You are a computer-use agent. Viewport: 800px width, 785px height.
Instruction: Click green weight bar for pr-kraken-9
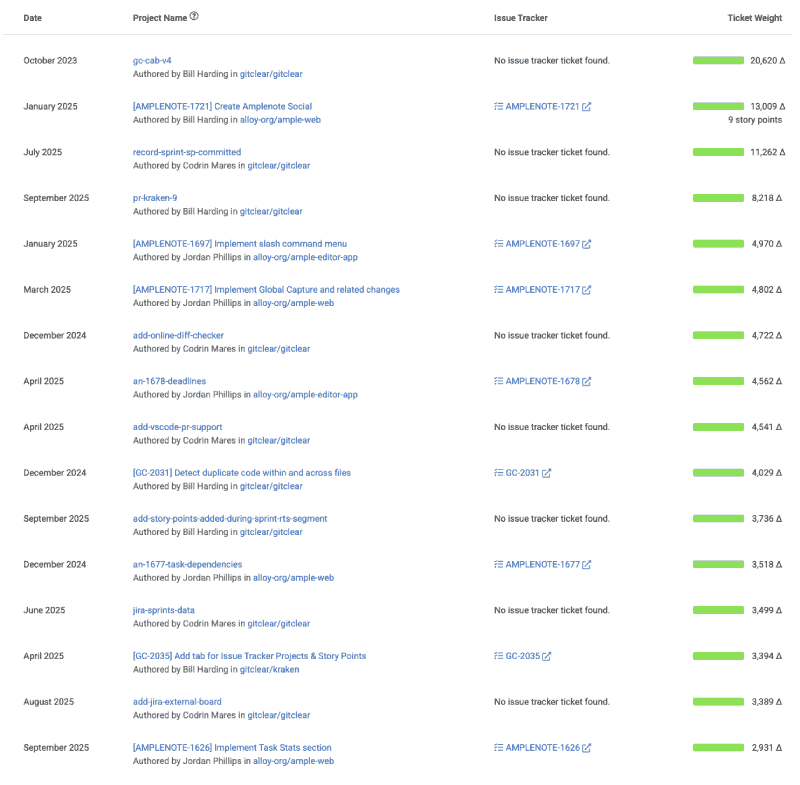tap(718, 198)
